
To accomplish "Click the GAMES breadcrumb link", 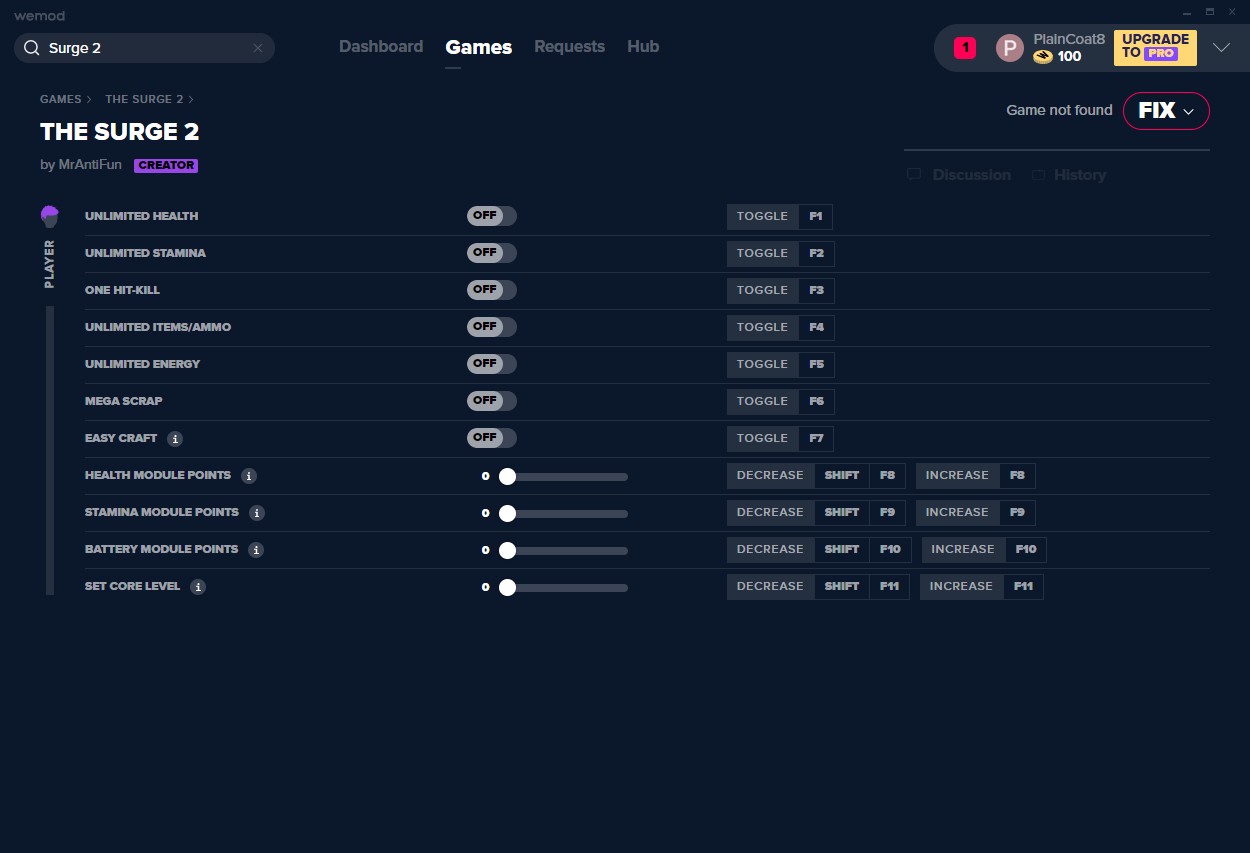I will click(61, 99).
